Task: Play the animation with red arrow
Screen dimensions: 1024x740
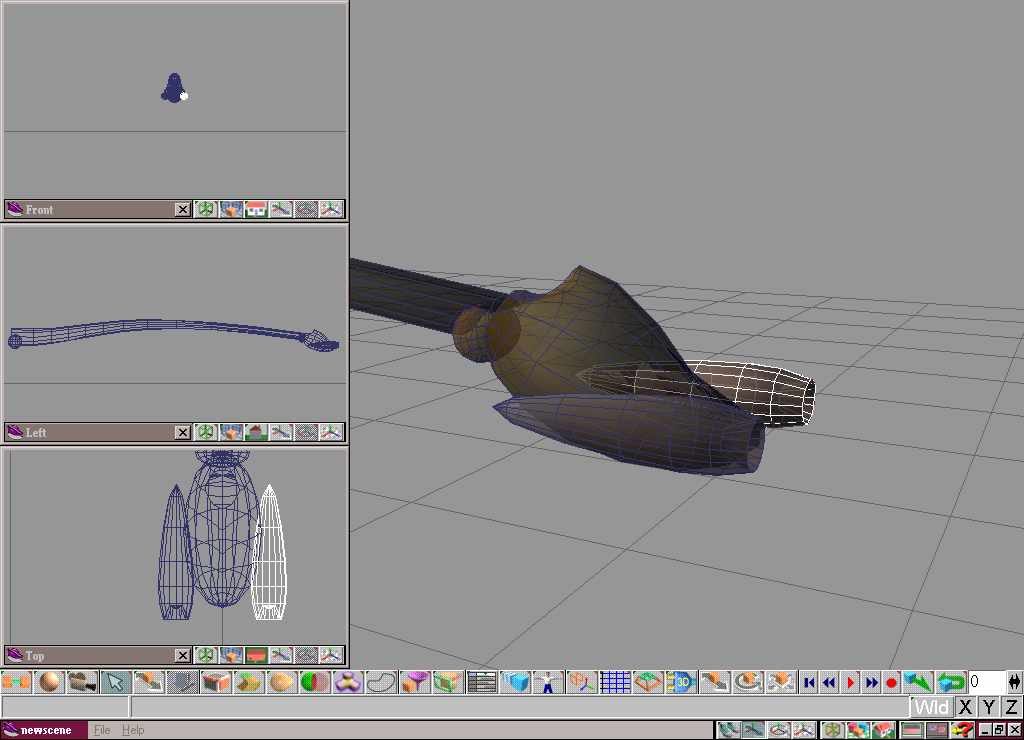Action: pyautogui.click(x=850, y=683)
